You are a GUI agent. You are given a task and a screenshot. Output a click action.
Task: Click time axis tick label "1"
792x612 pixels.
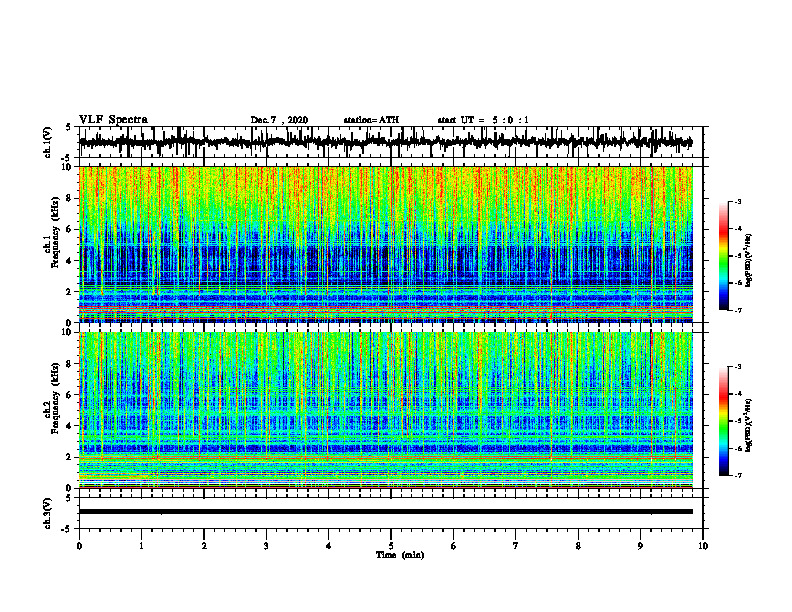click(x=141, y=546)
